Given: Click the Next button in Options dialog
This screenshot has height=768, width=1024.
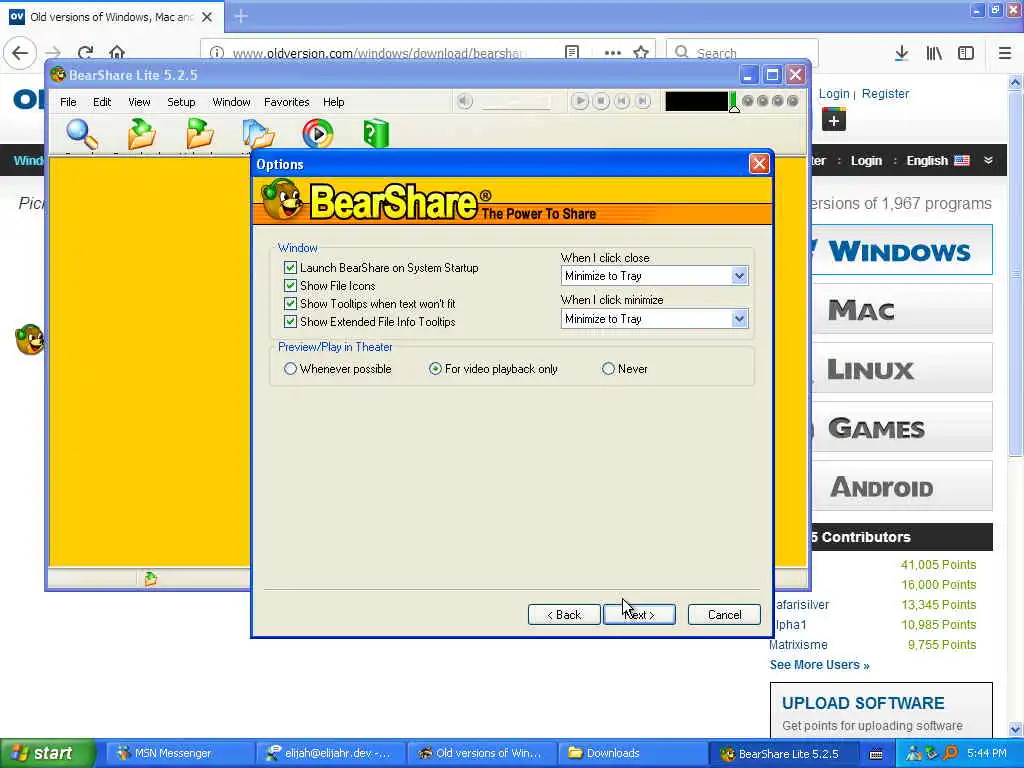Looking at the screenshot, I should 639,615.
